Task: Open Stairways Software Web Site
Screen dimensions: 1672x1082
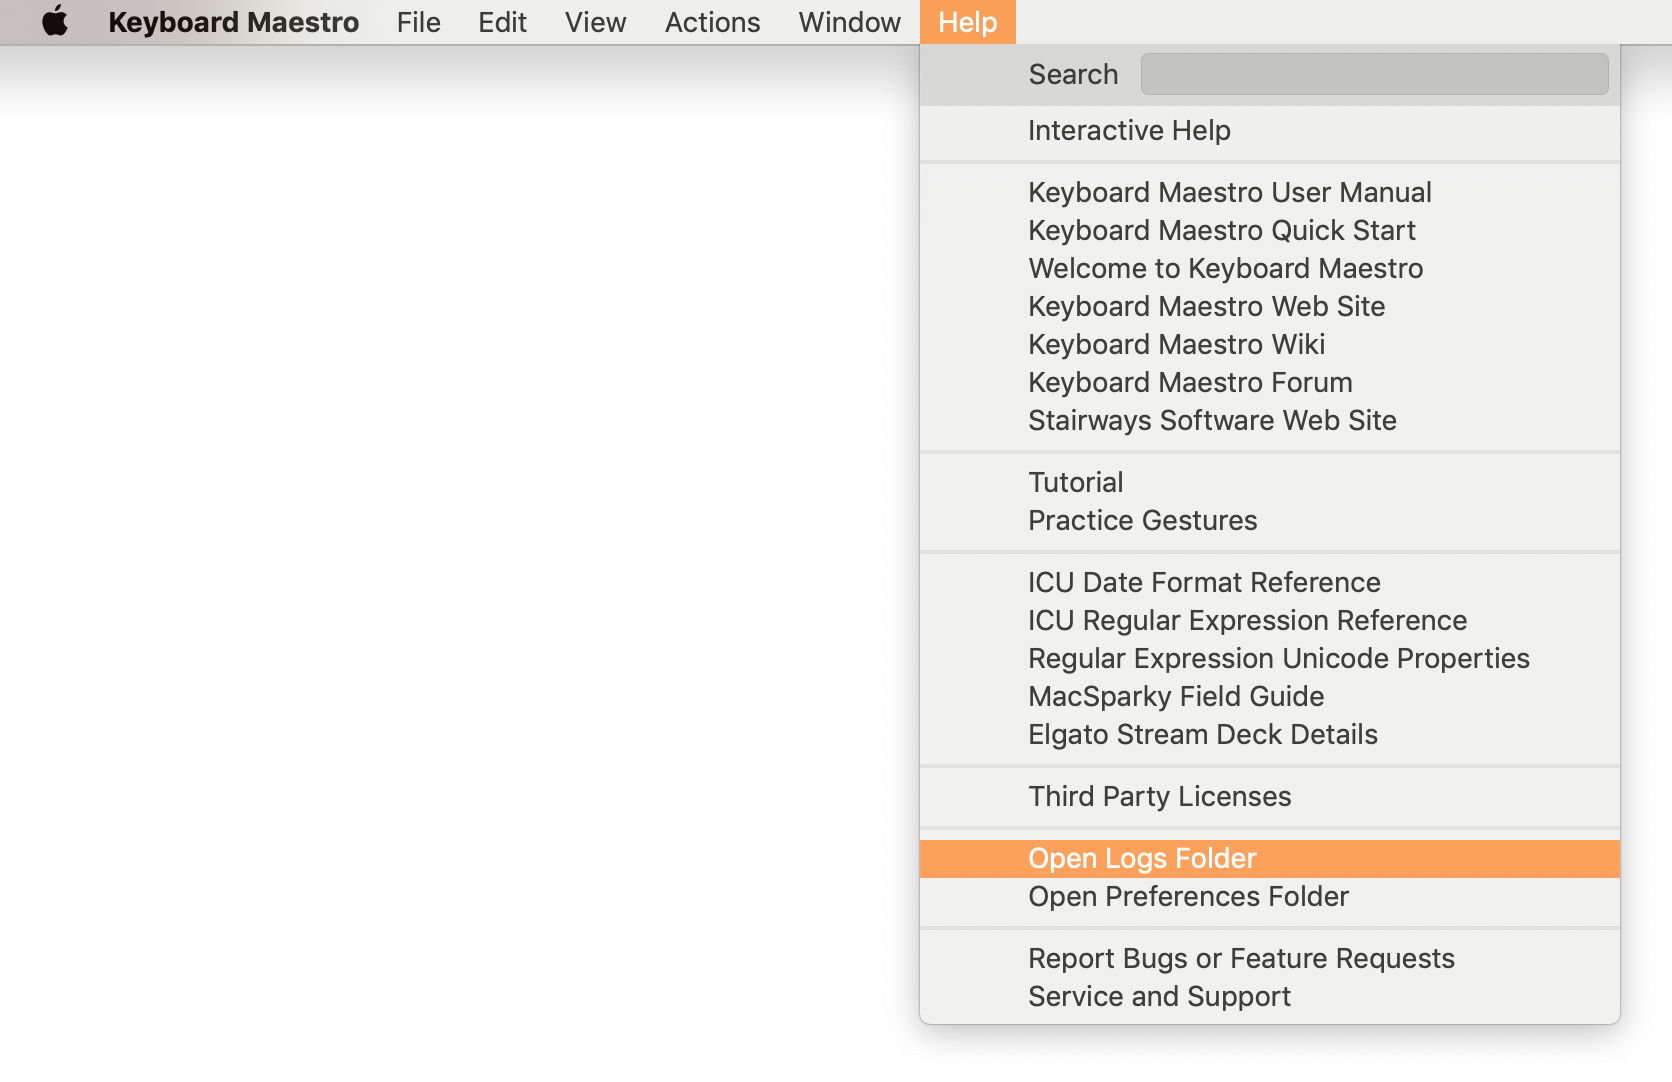Action: pos(1269,420)
